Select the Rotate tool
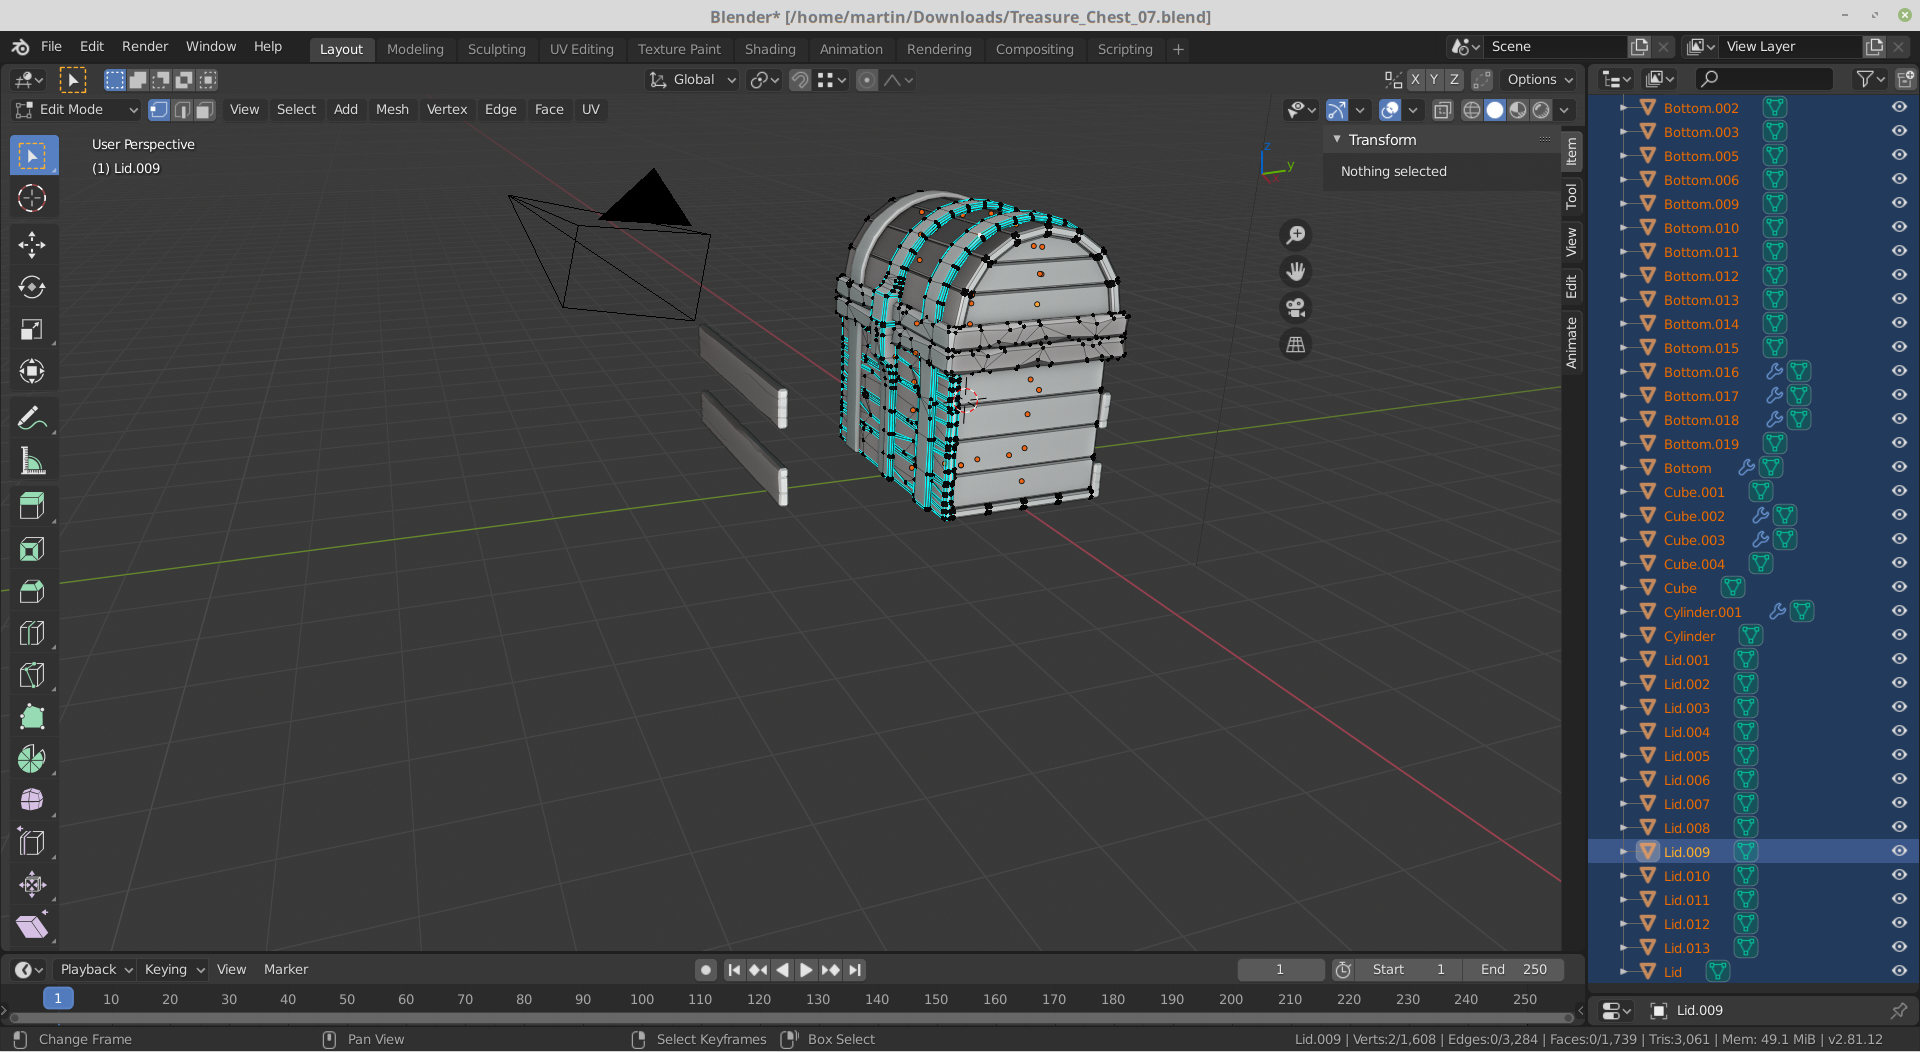 coord(32,288)
